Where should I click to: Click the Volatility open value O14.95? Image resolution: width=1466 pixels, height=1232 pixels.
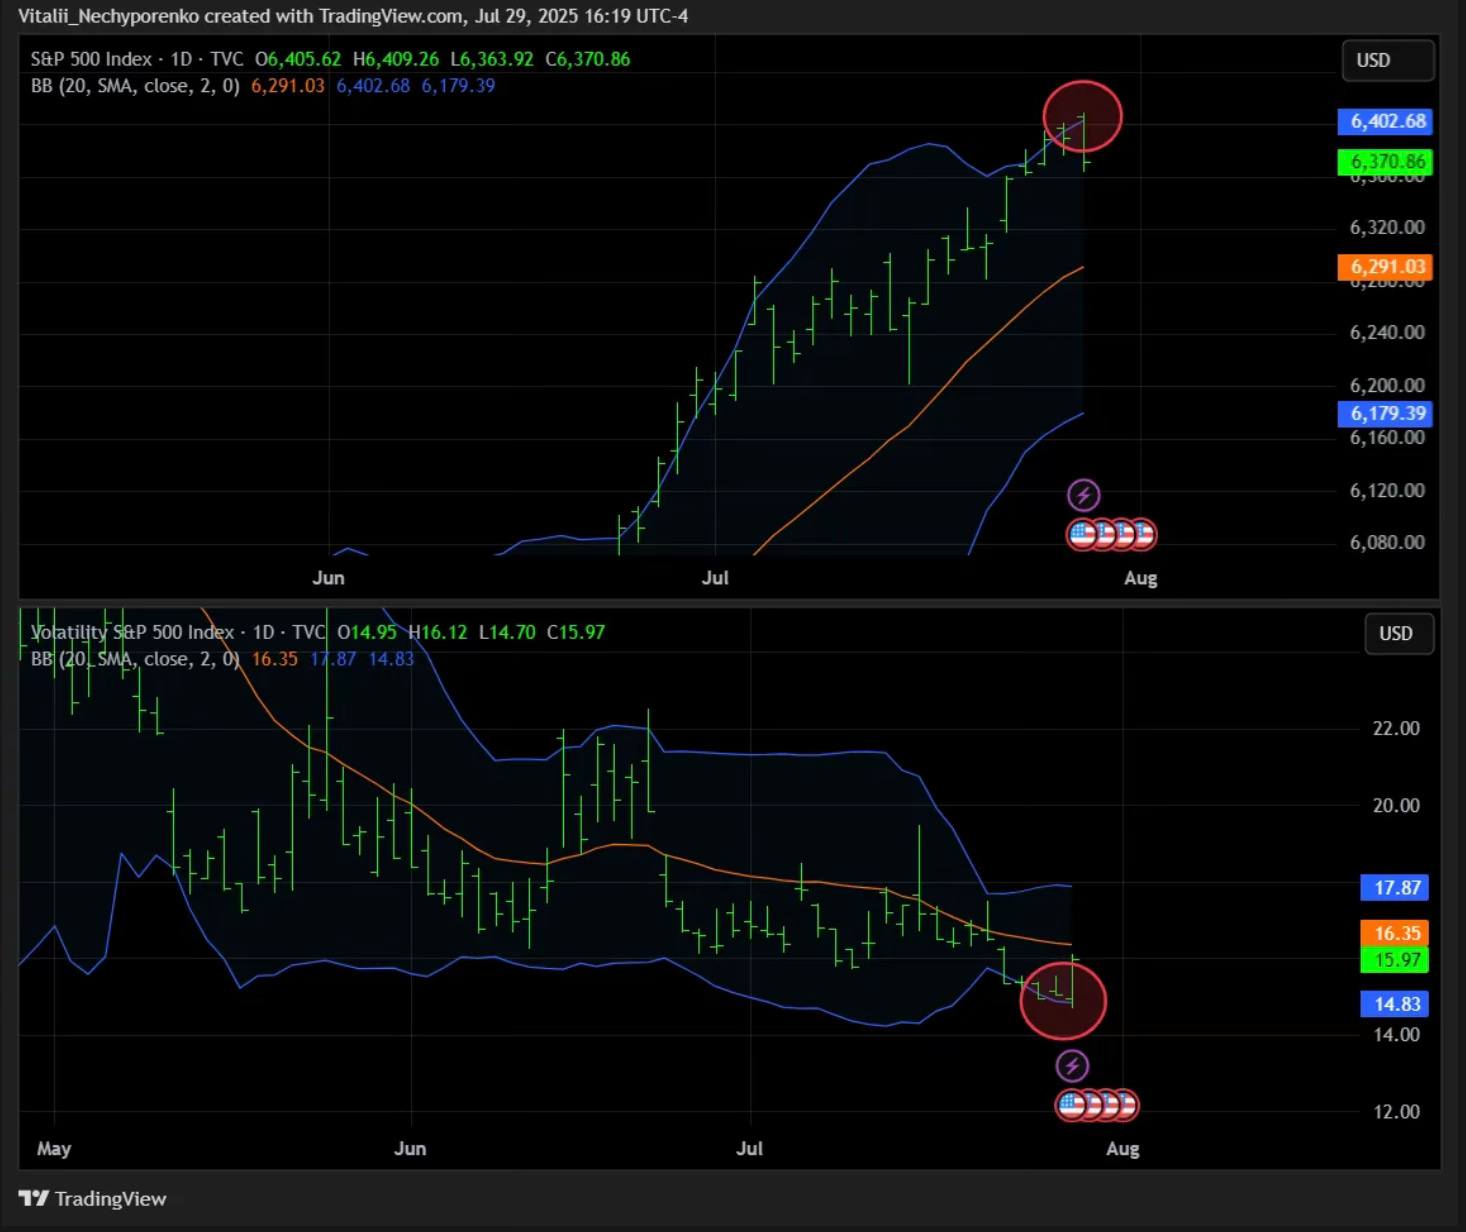click(x=367, y=632)
